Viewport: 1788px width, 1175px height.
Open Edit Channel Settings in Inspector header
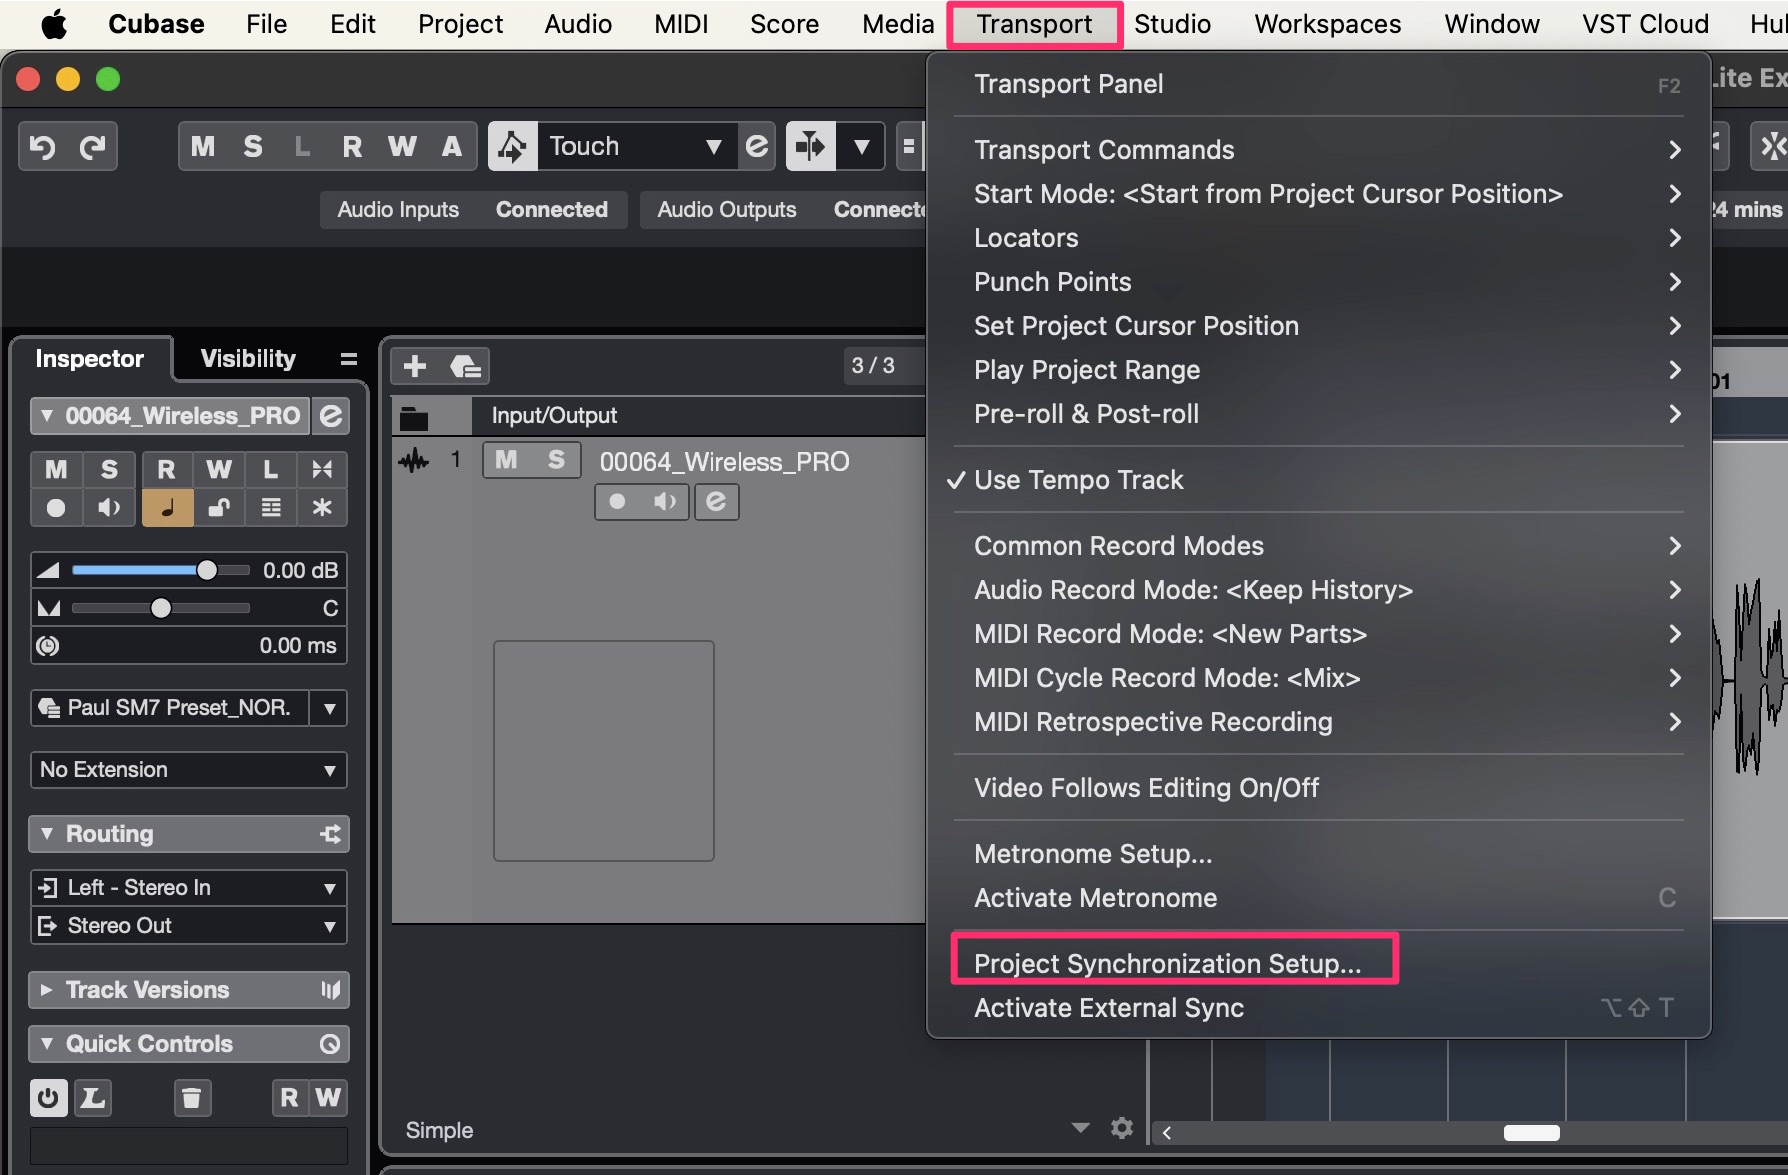[x=331, y=416]
